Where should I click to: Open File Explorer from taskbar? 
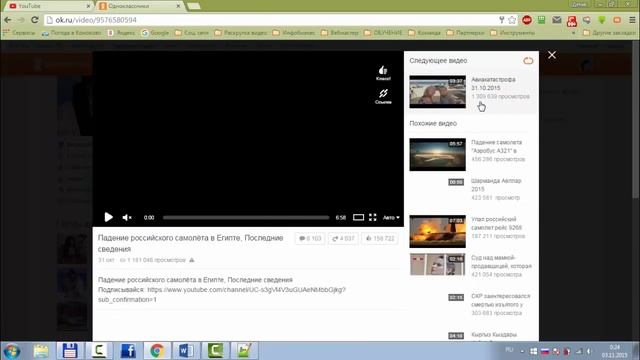coord(41,351)
